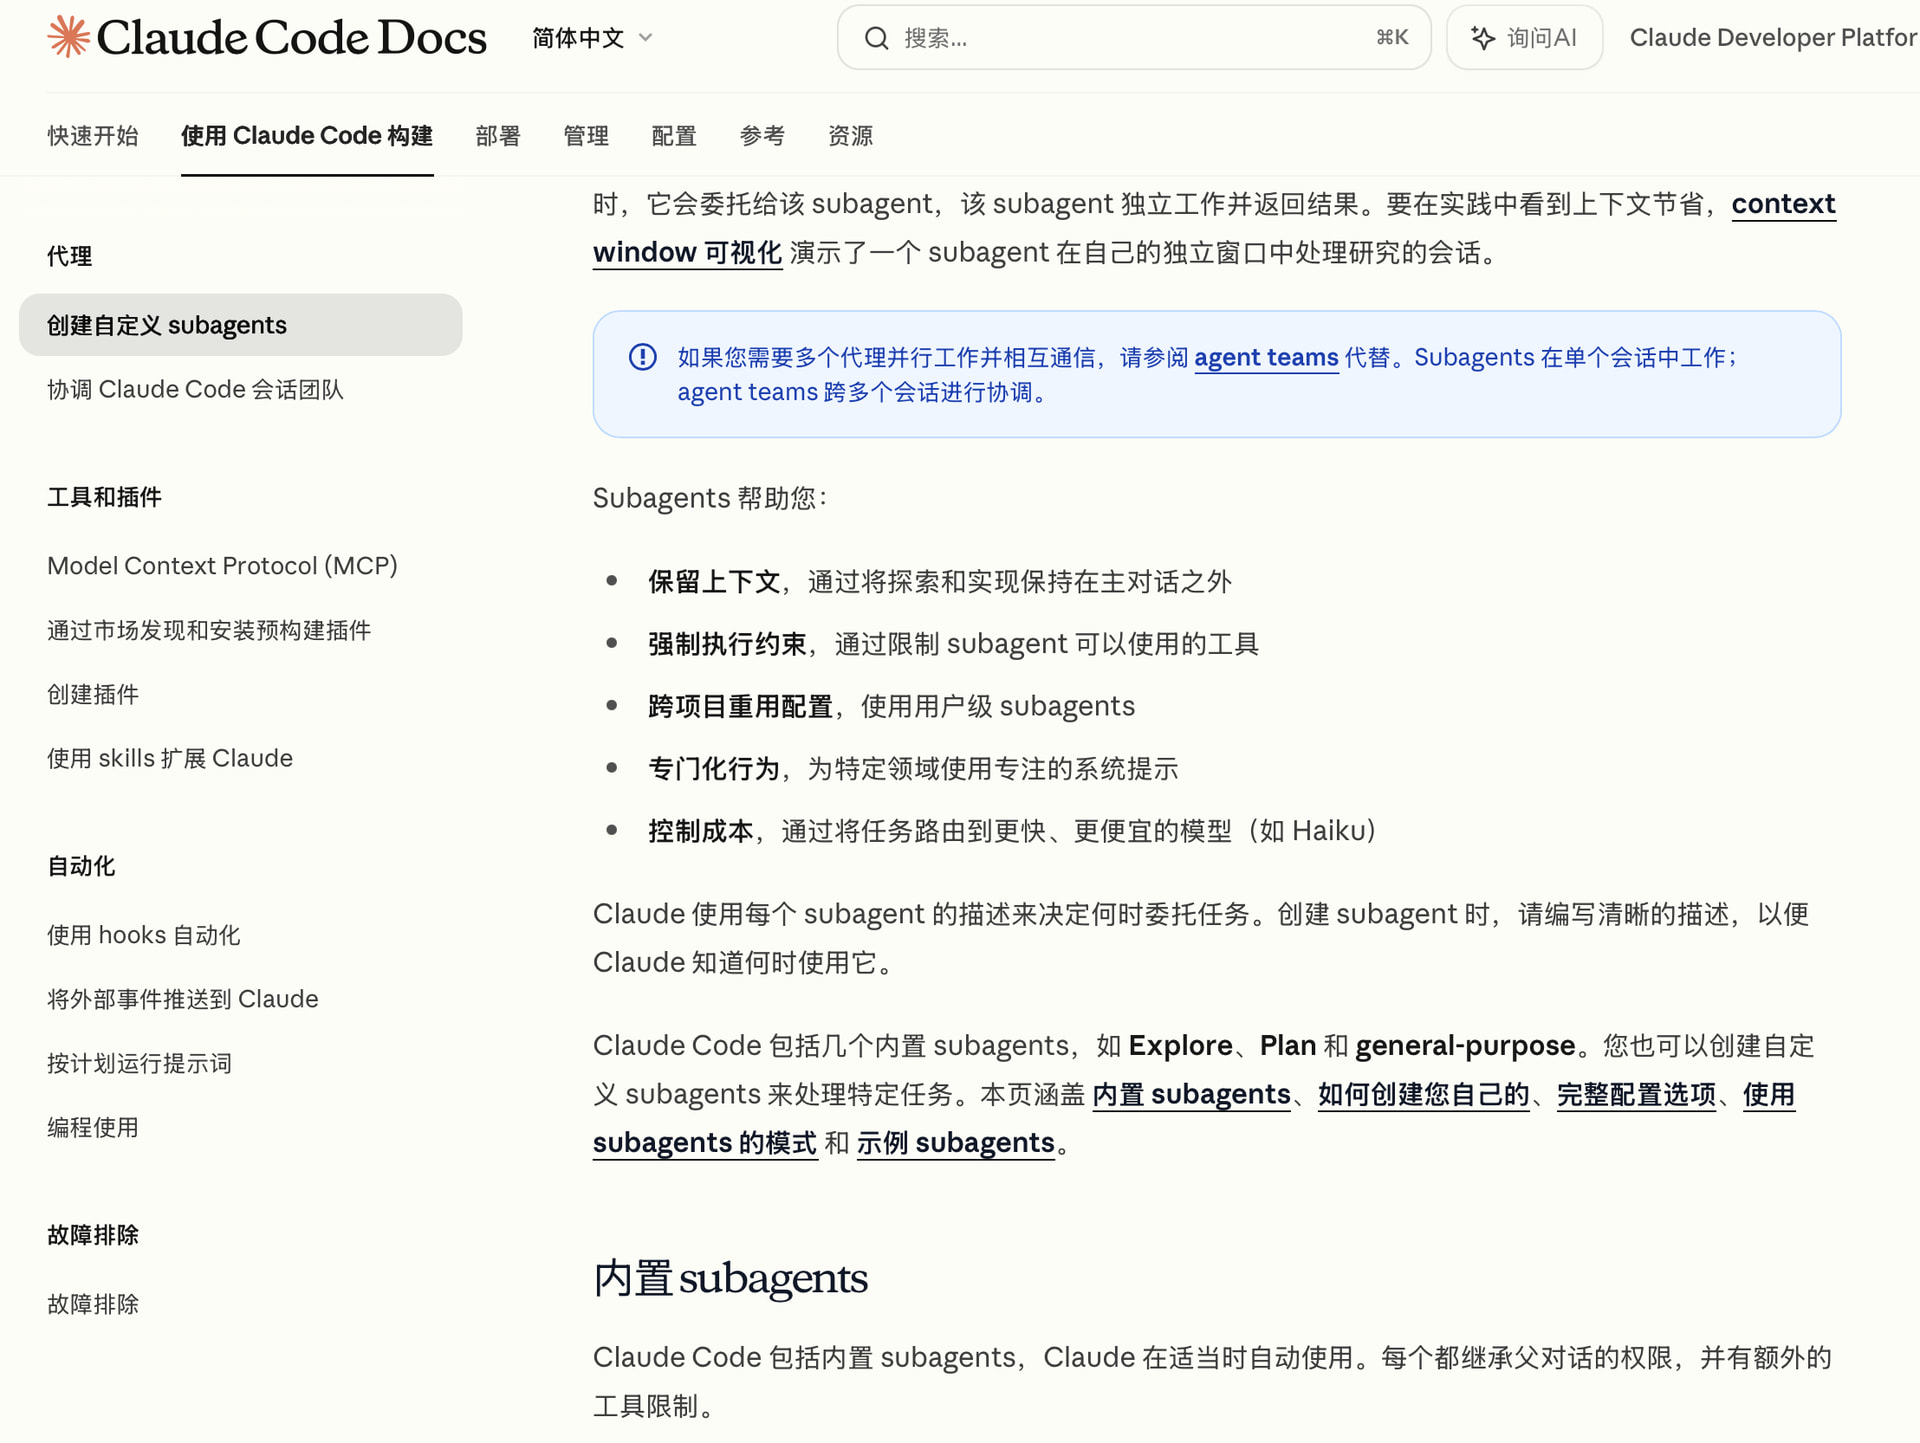The width and height of the screenshot is (1920, 1443).
Task: Follow the 如何创建您自己的 link
Action: (1423, 1094)
